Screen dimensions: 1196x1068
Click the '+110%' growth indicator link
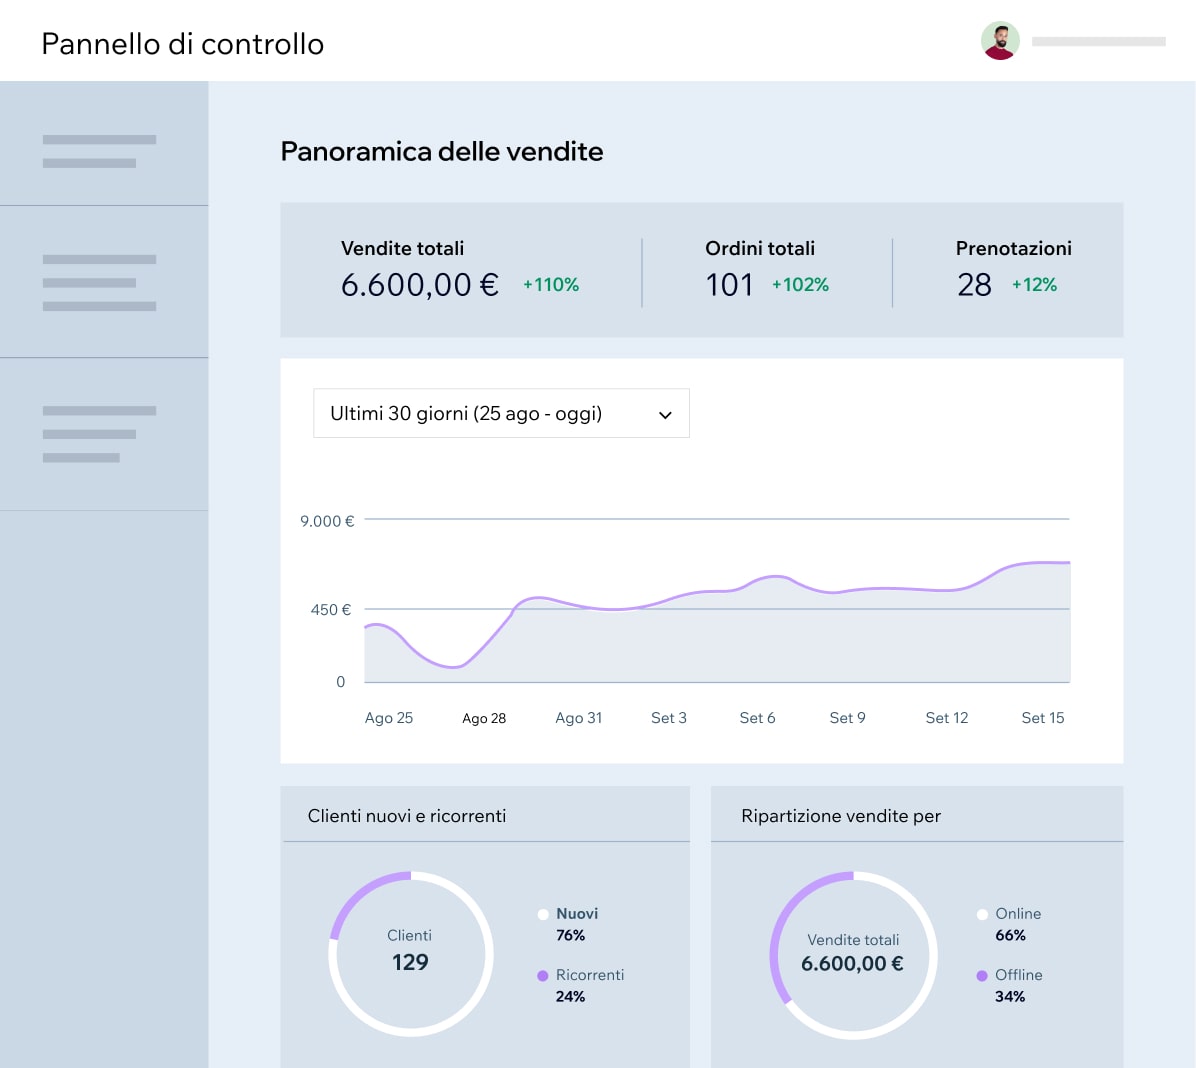coord(550,284)
